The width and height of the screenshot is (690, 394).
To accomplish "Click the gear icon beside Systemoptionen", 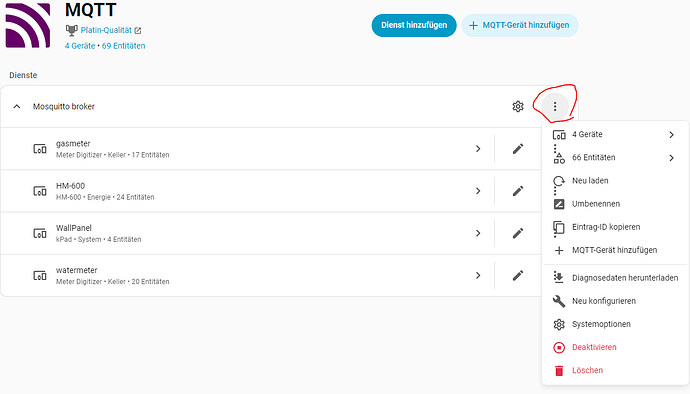I will [559, 324].
